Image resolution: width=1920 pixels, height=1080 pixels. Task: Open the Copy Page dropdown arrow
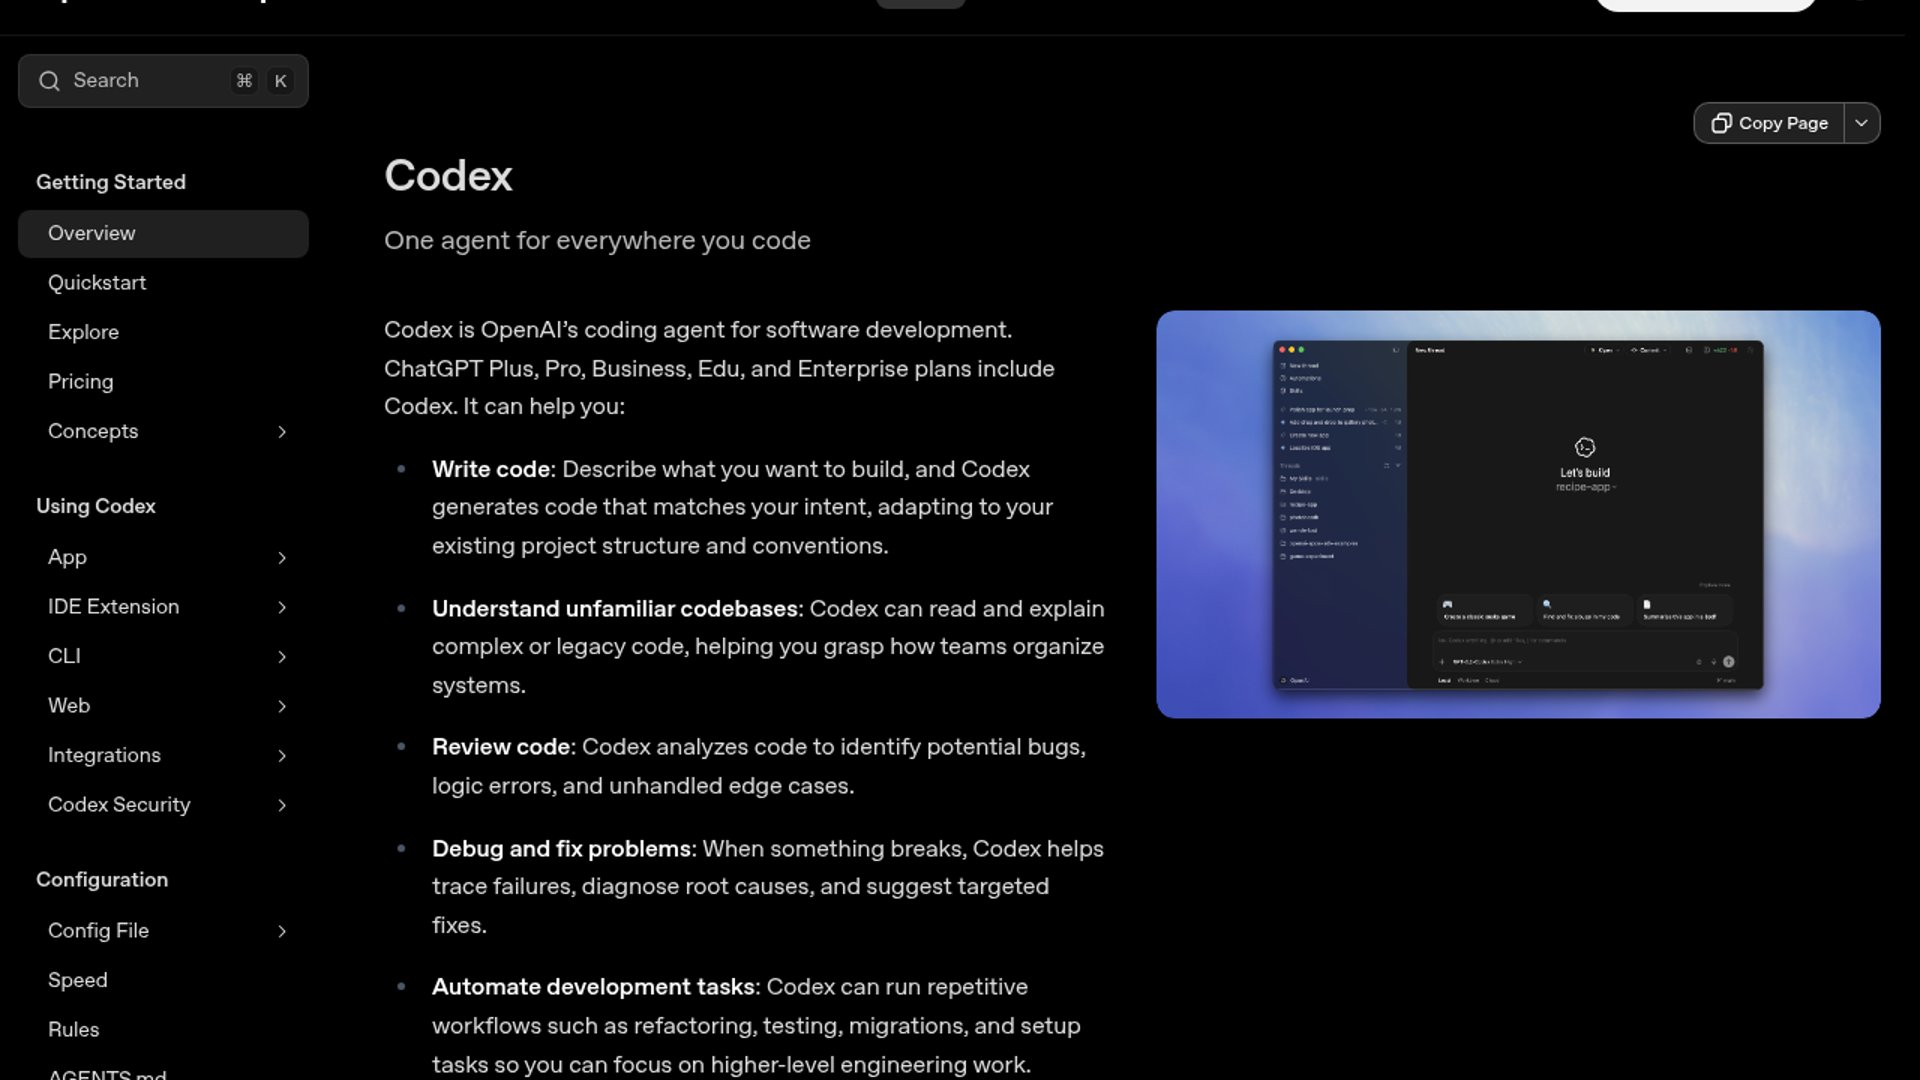pyautogui.click(x=1861, y=123)
